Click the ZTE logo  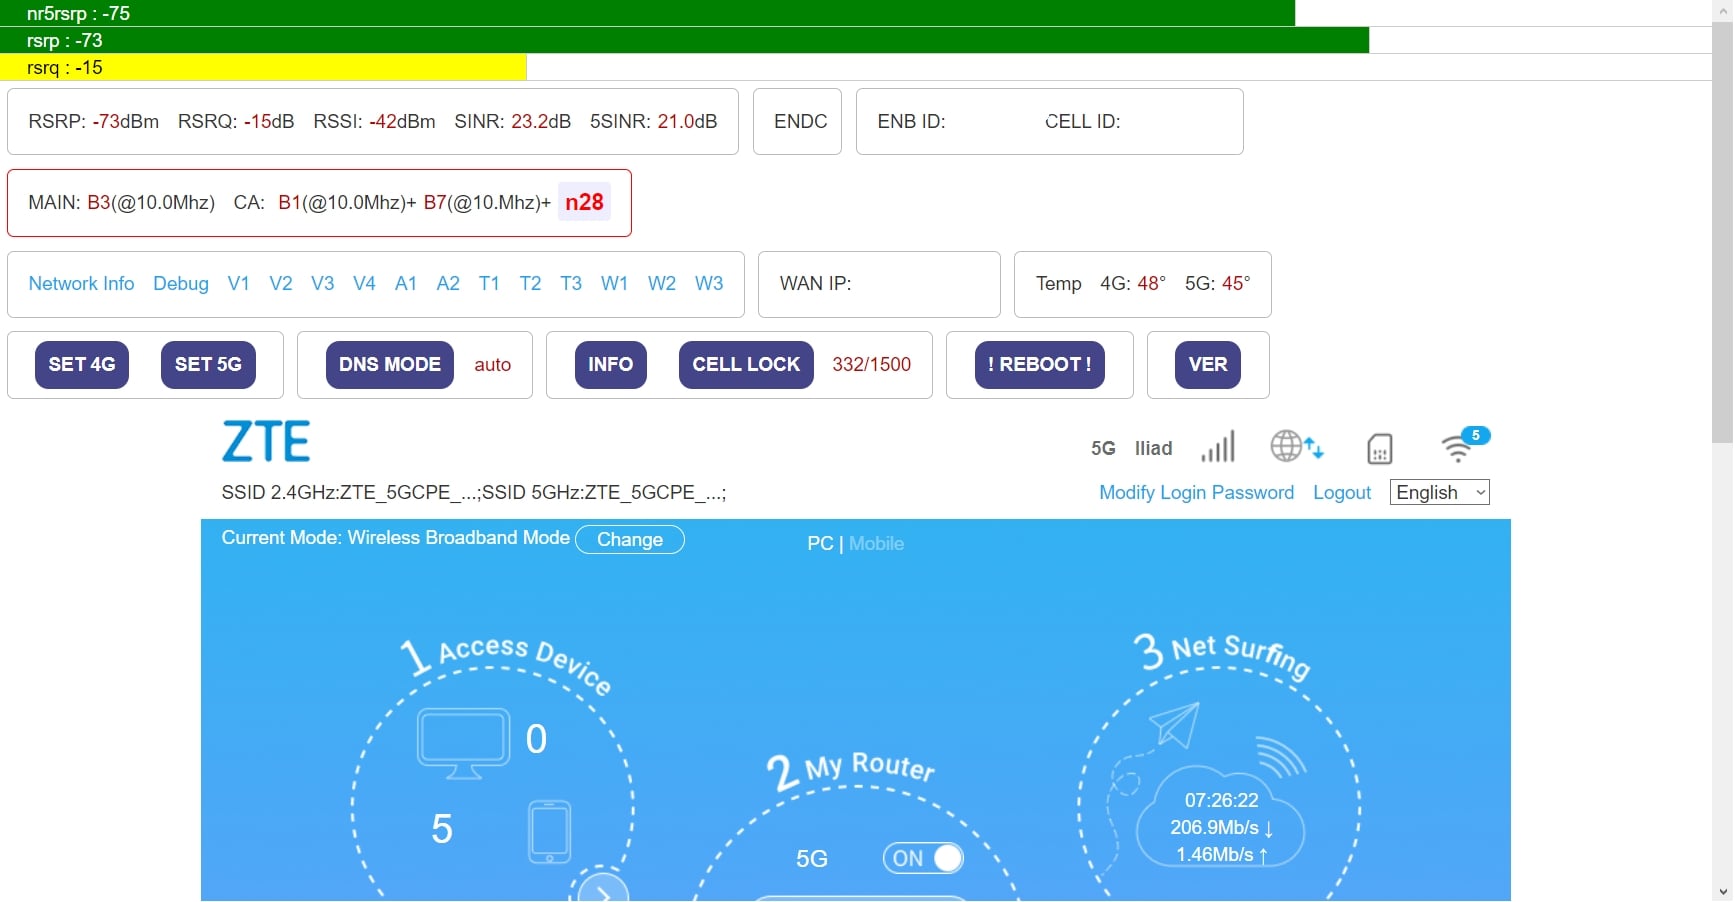pos(266,442)
